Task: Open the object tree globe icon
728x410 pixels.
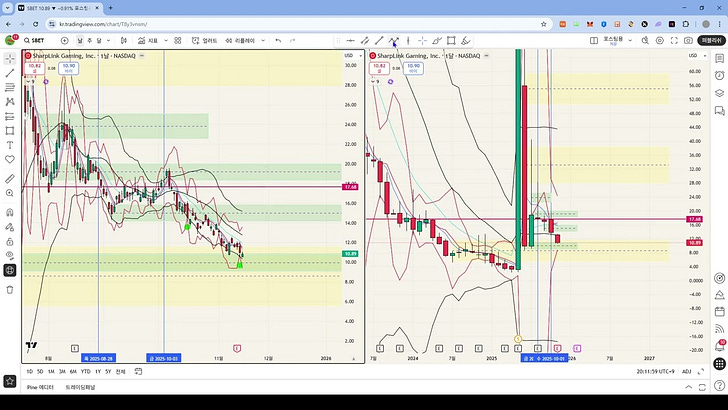Action: [10, 270]
